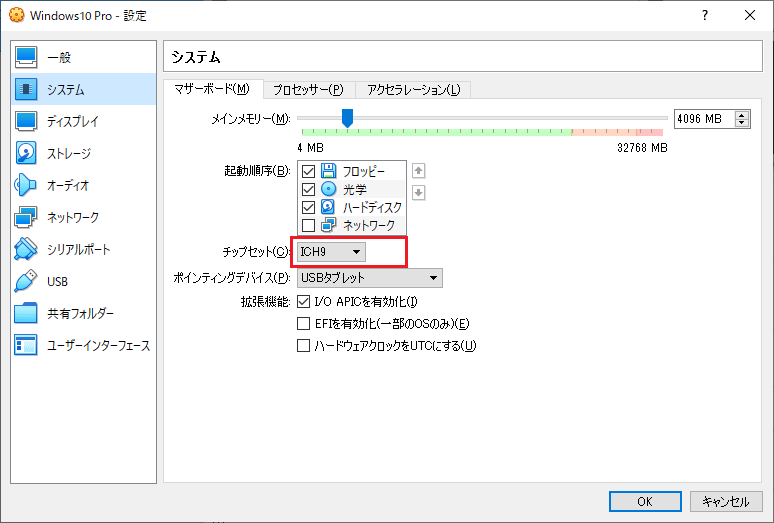774x523 pixels.
Task: Enable ネットワーク boot checkbox
Action: click(x=309, y=225)
